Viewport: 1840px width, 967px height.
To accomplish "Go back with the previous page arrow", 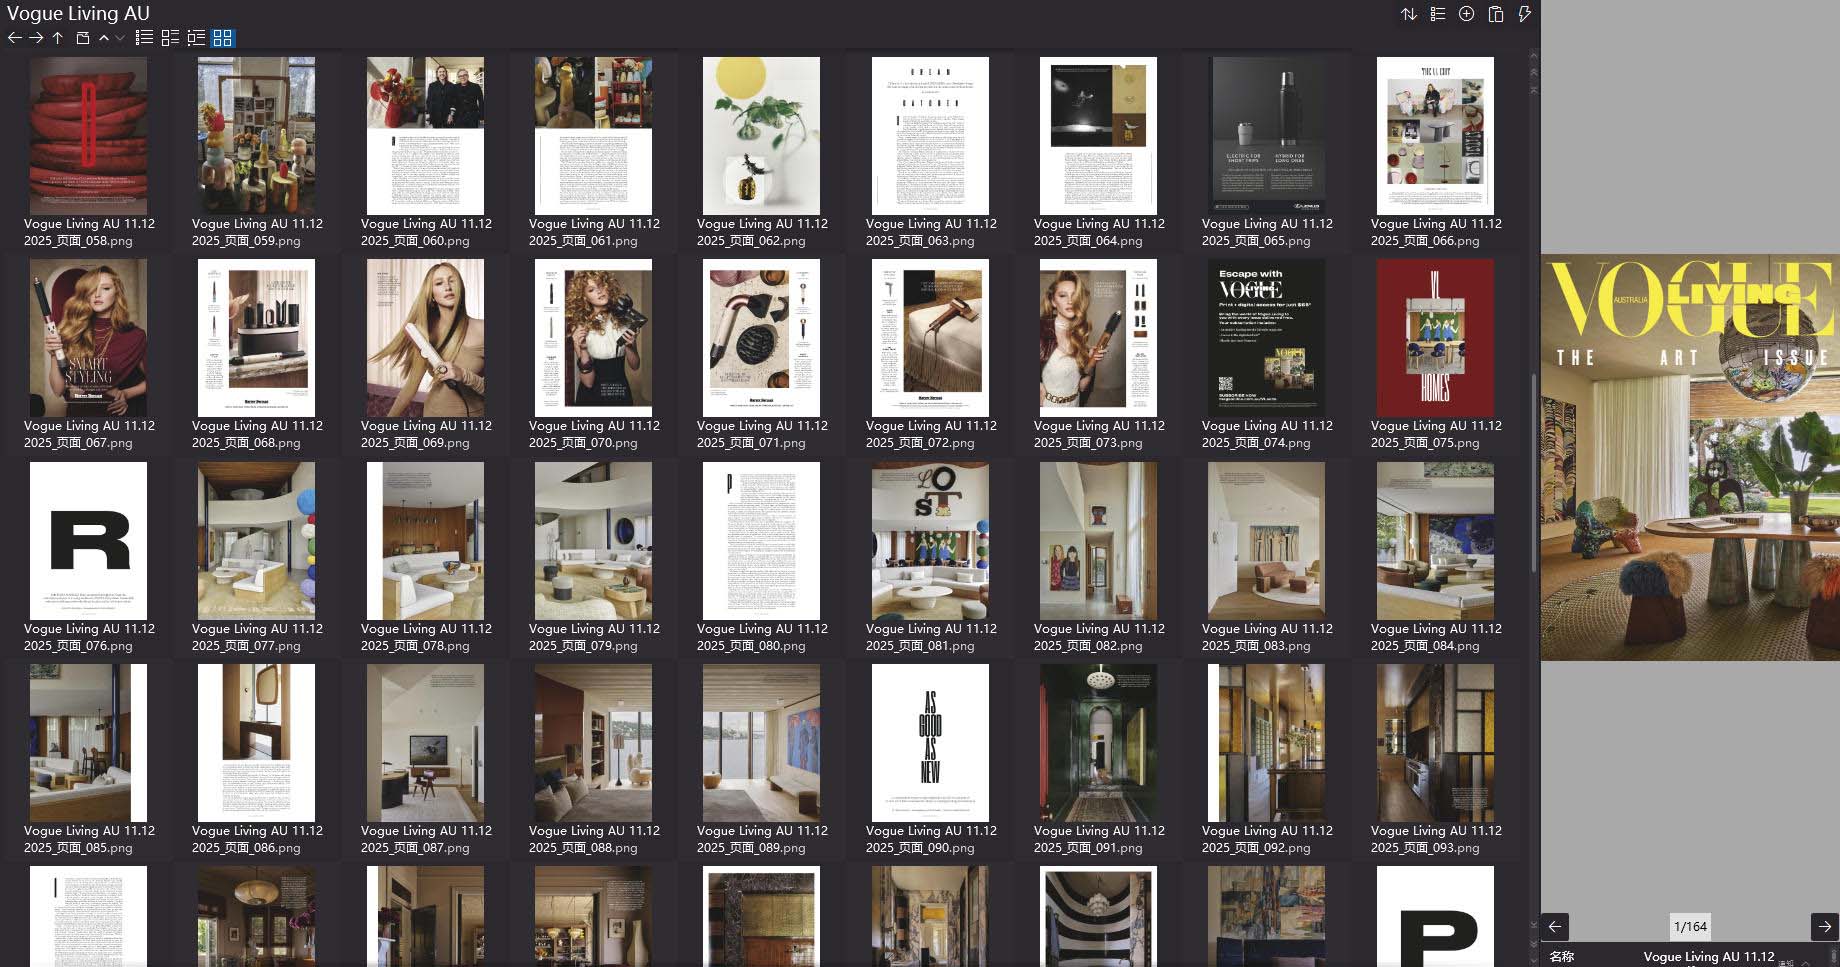I will (x=1557, y=926).
